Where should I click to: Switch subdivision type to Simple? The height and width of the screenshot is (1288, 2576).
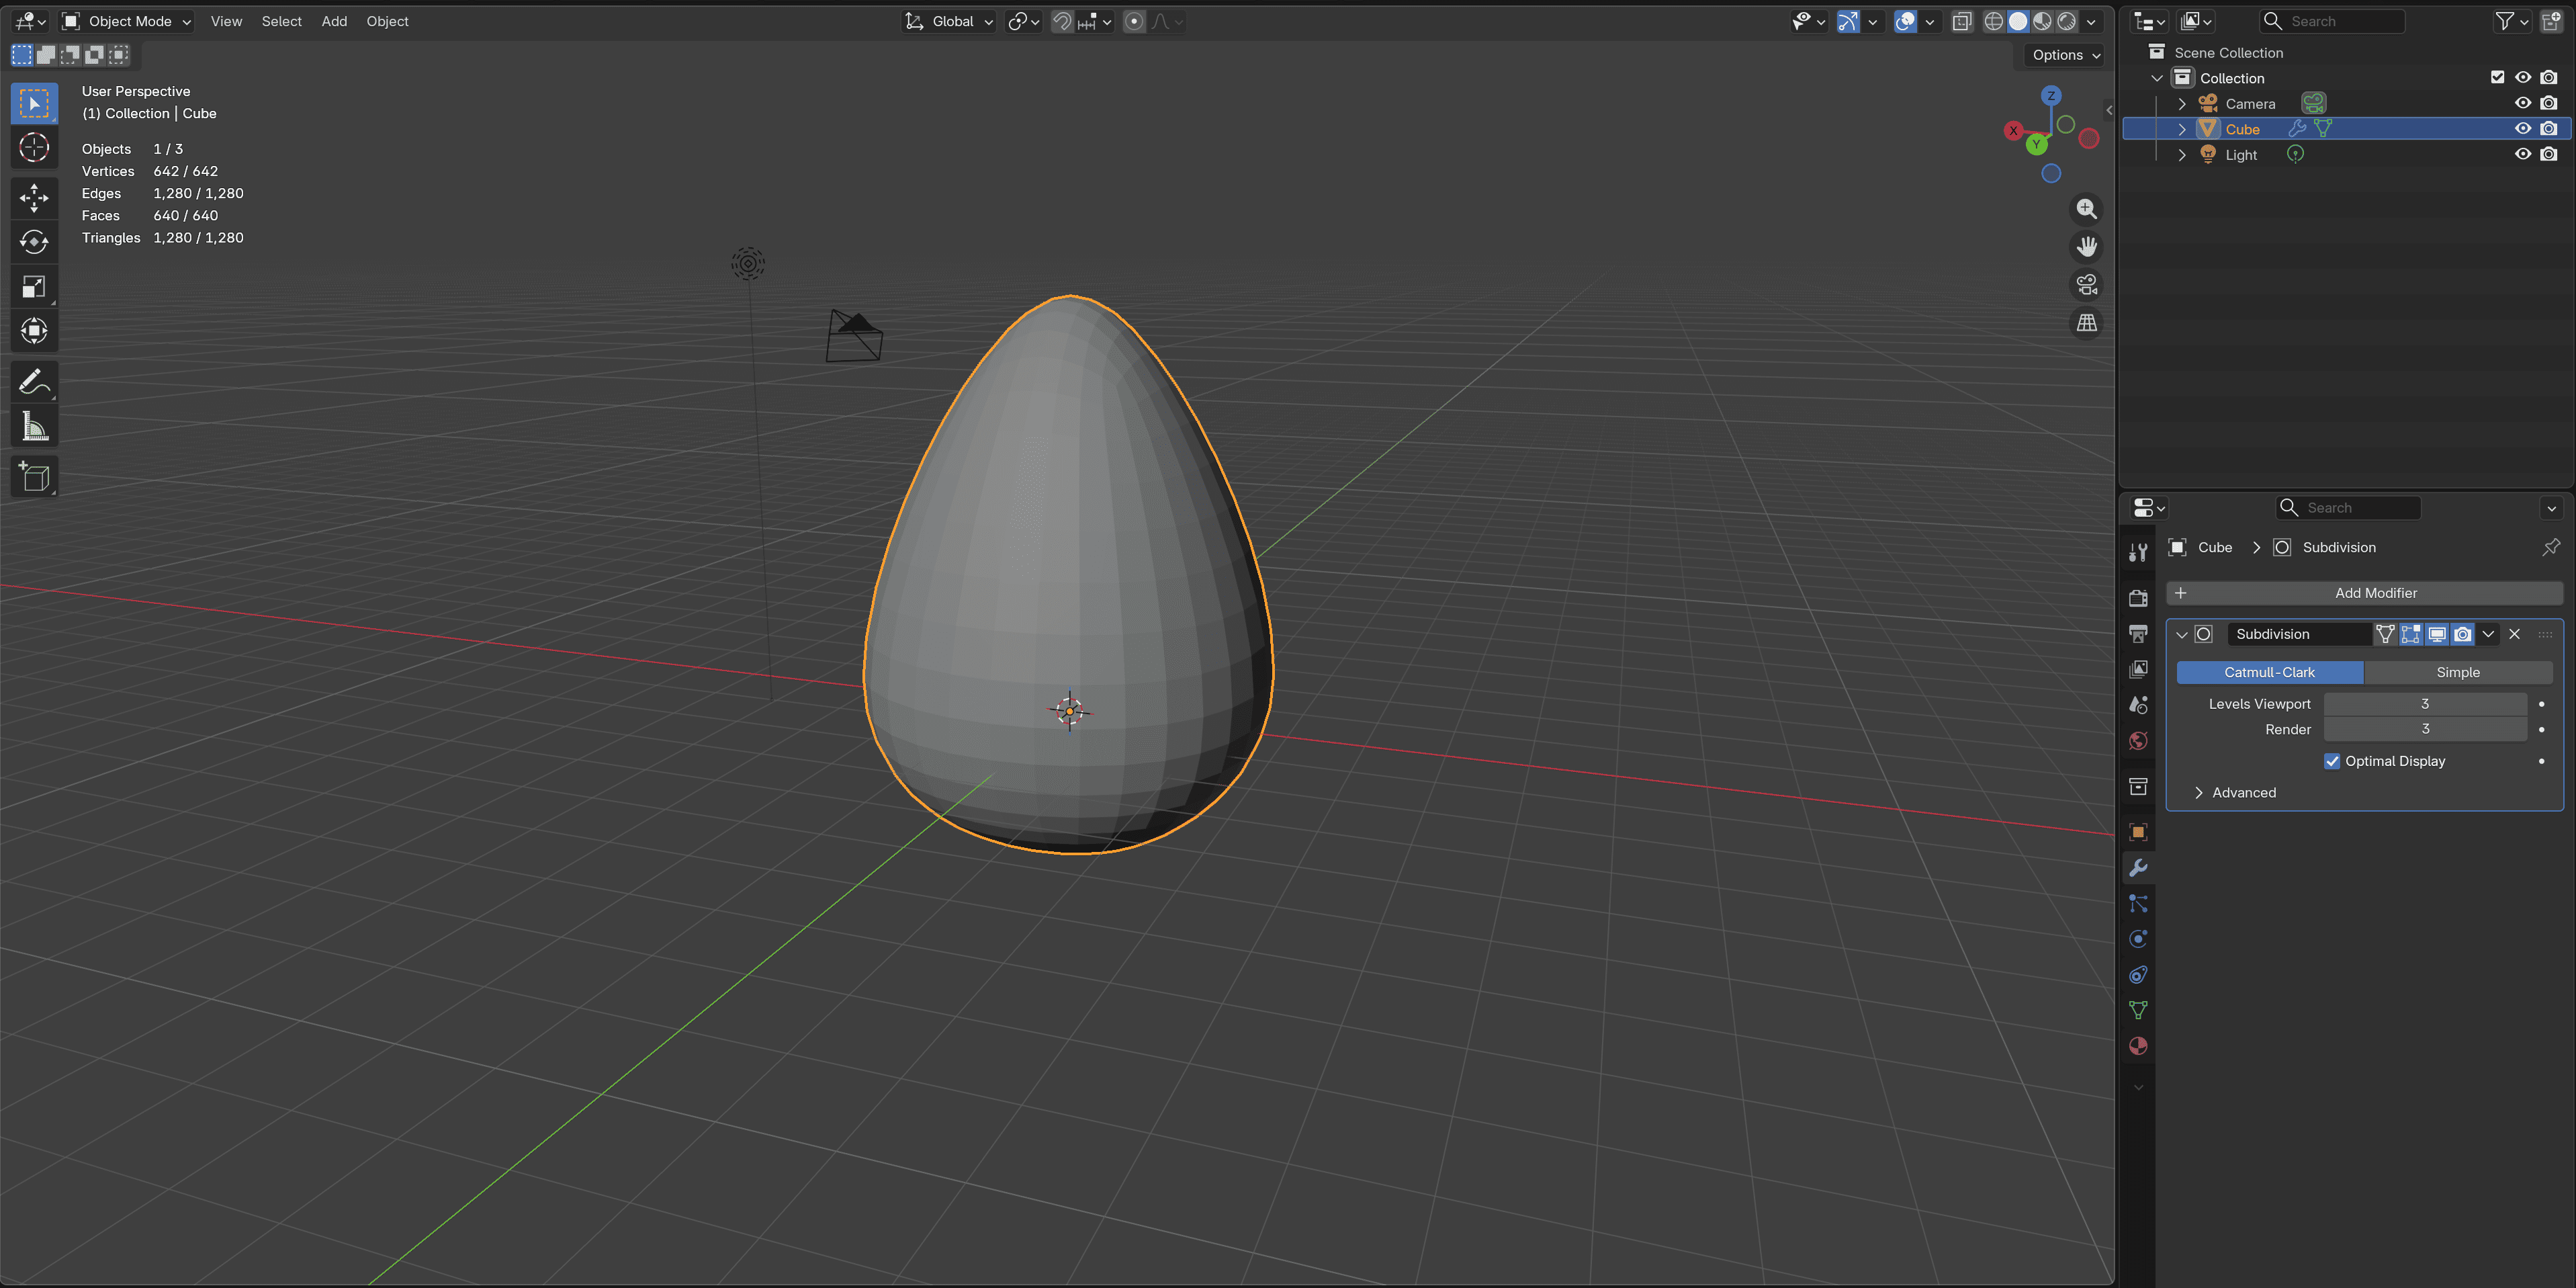pyautogui.click(x=2457, y=673)
